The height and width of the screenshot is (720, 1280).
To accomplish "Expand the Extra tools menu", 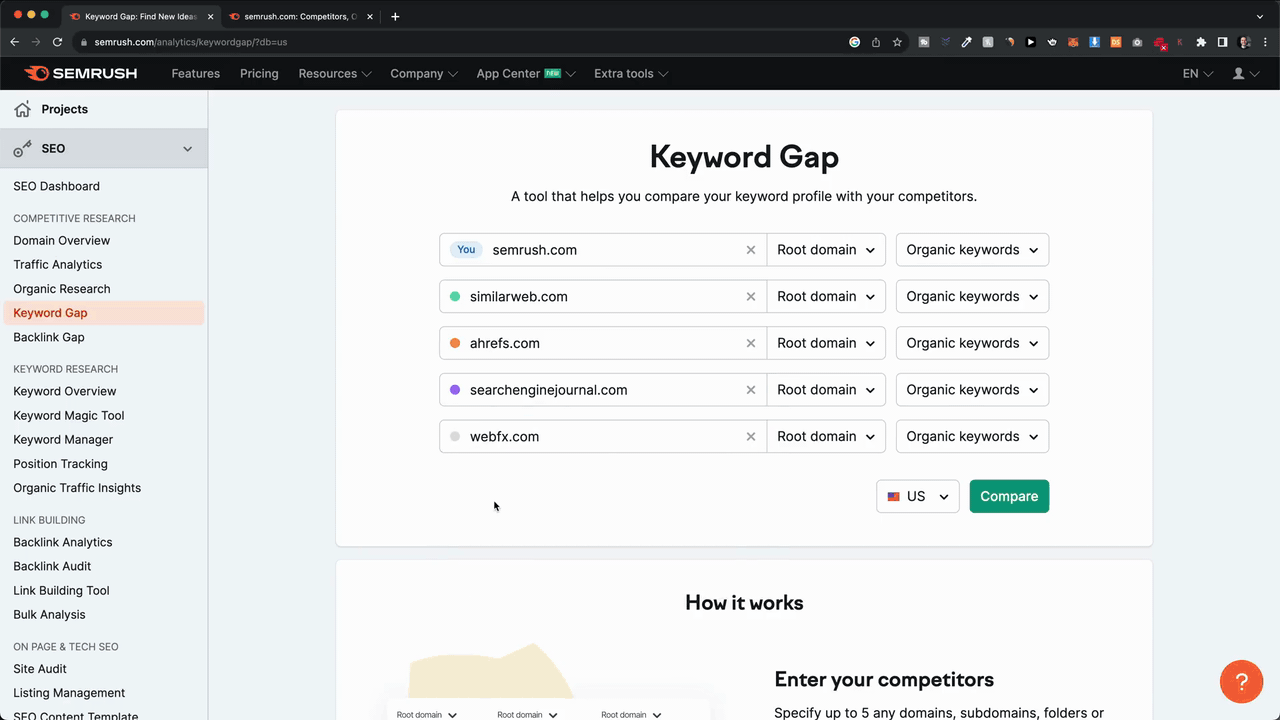I will point(631,74).
